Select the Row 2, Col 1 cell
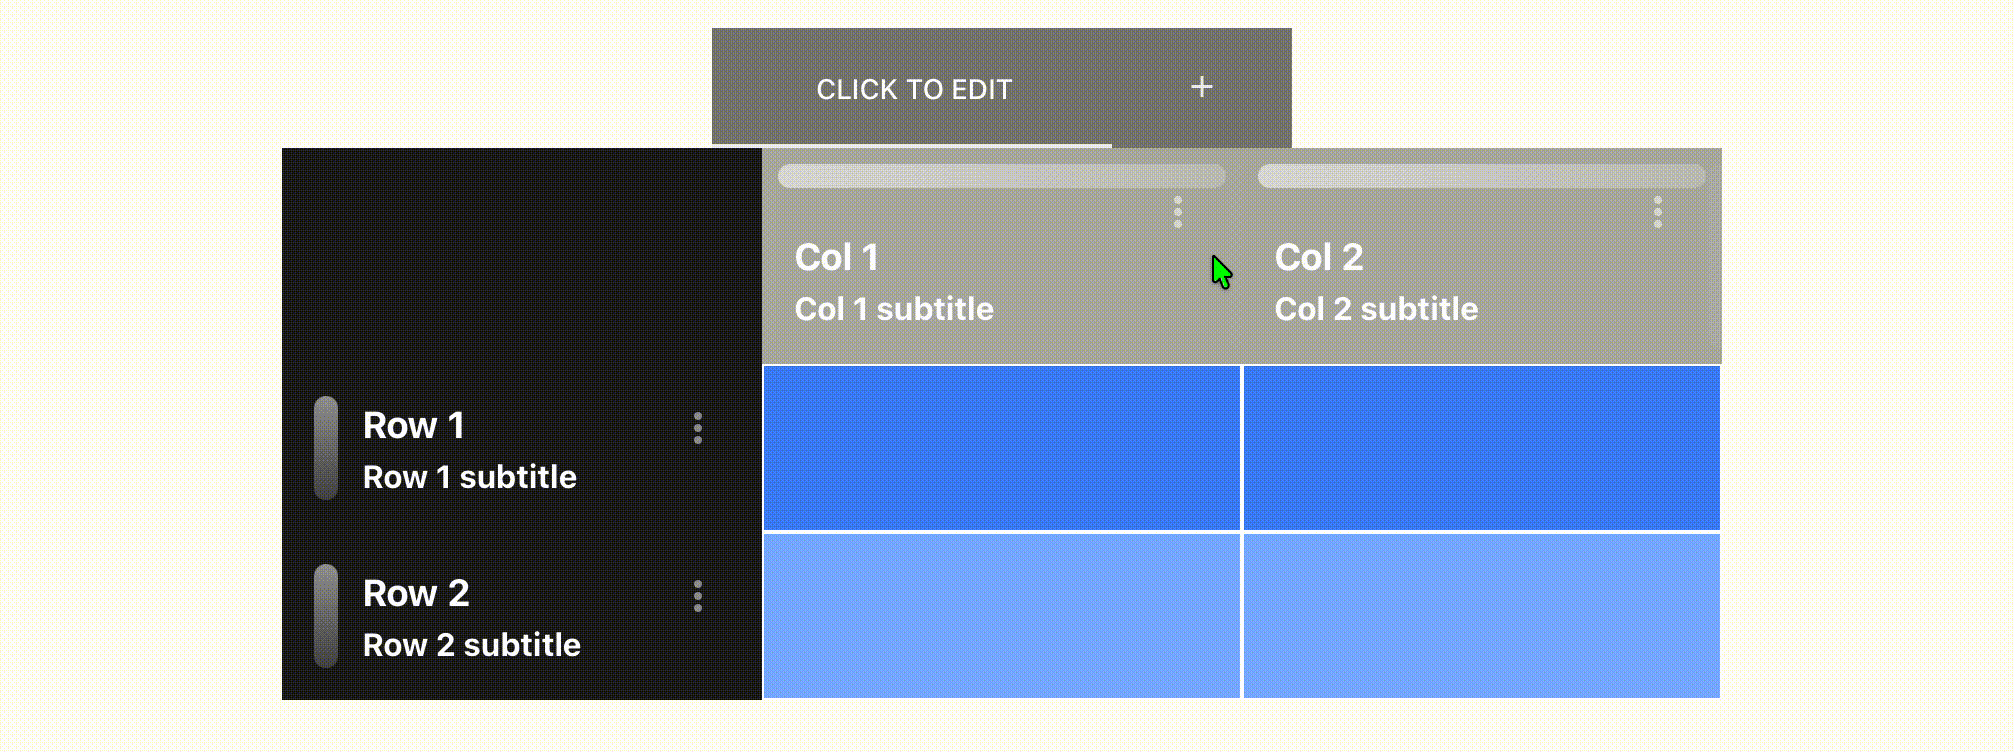Viewport: 2014px width, 752px height. pyautogui.click(x=1001, y=615)
